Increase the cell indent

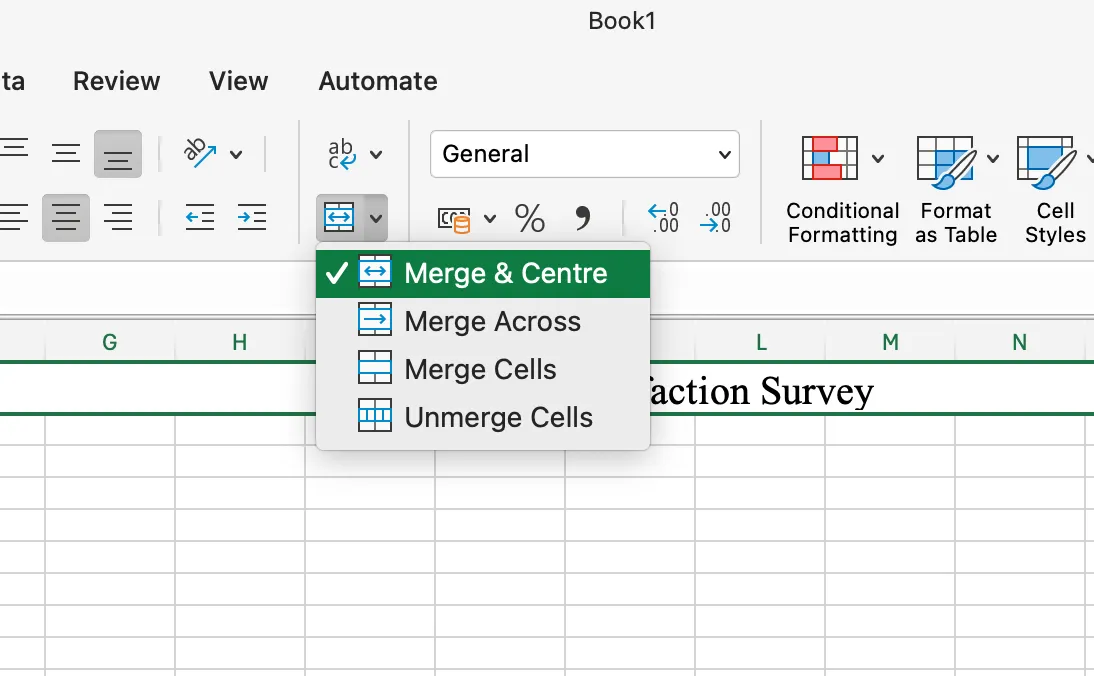[x=252, y=218]
